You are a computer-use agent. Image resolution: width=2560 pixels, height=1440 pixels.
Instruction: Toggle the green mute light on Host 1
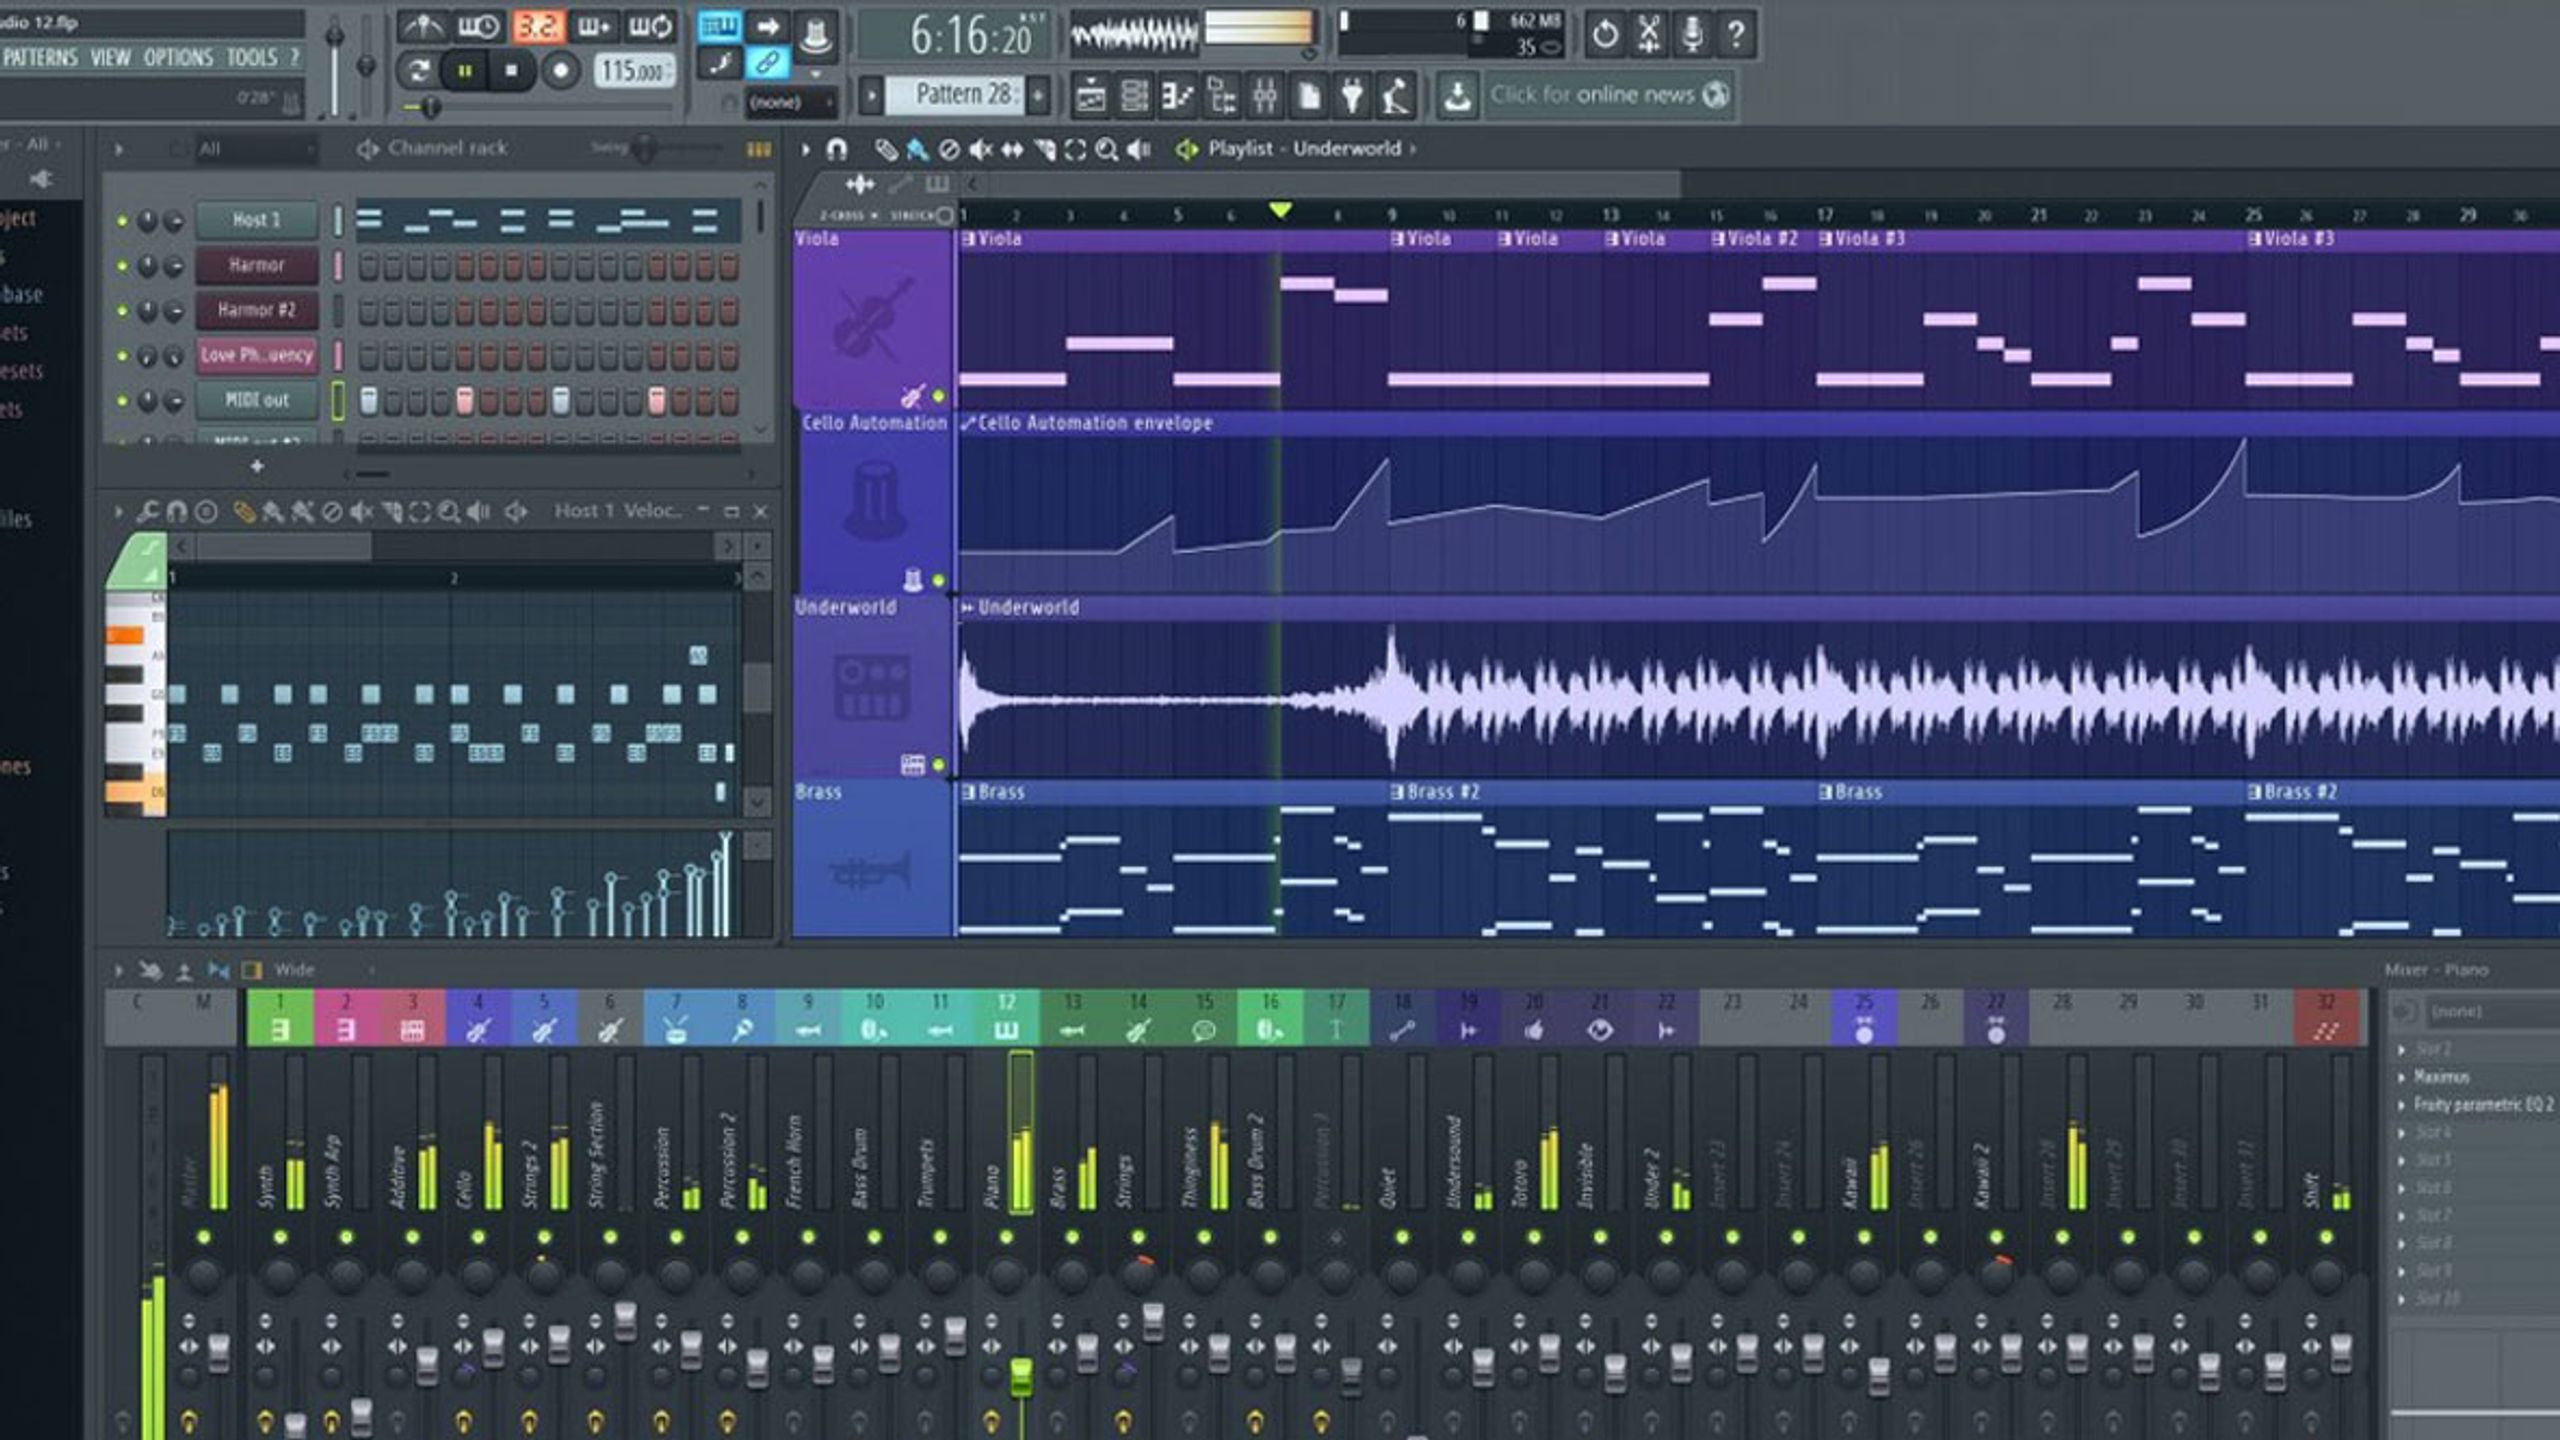coord(122,221)
